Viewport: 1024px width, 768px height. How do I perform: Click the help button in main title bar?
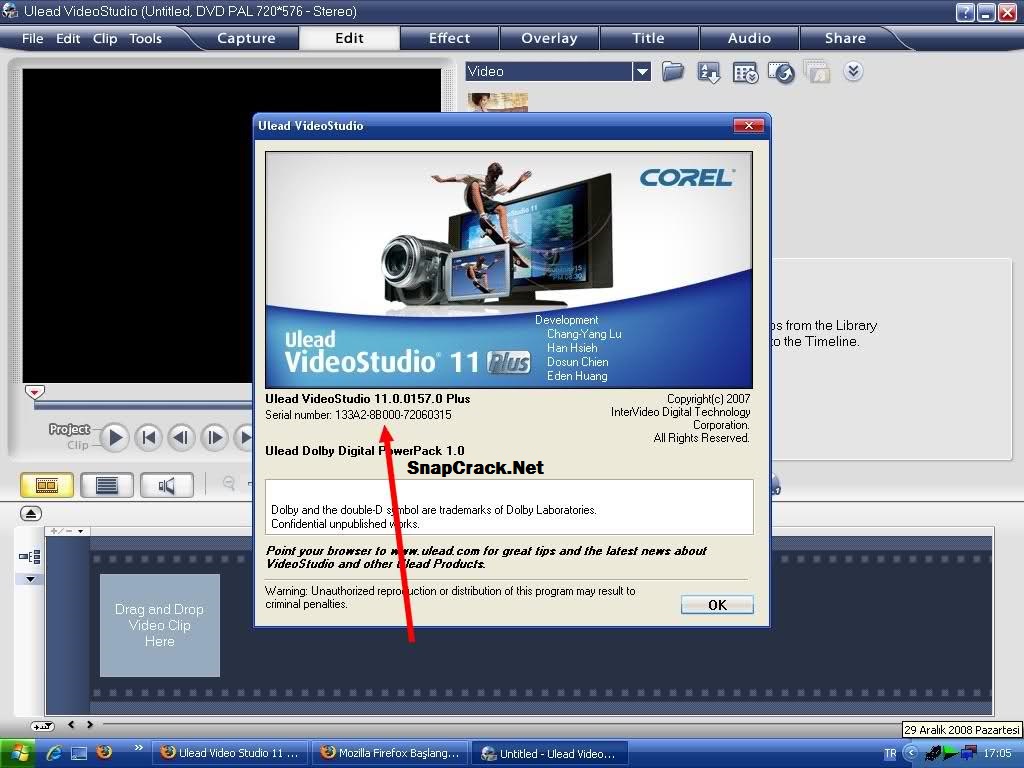pyautogui.click(x=965, y=12)
